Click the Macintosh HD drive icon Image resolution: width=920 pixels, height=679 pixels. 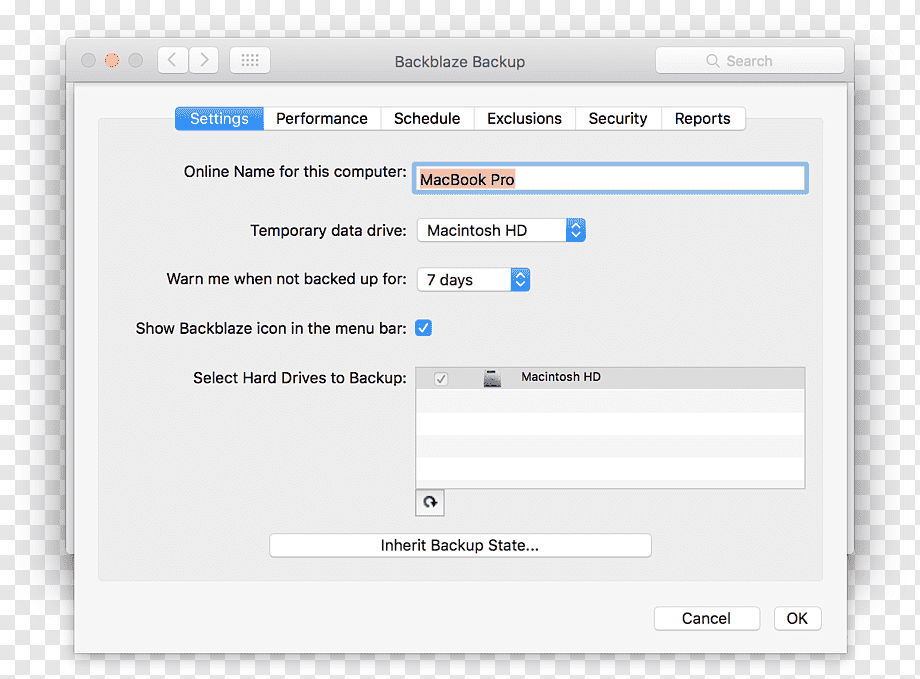492,378
